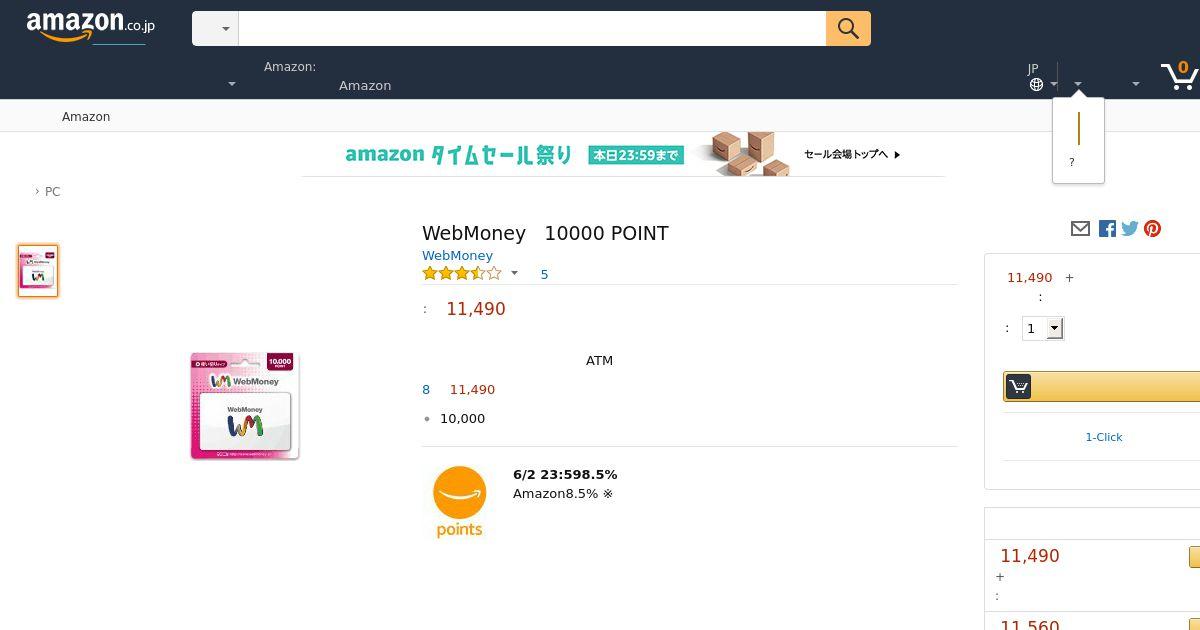This screenshot has height=630, width=1200.
Task: Share the product on Facebook
Action: point(1107,229)
